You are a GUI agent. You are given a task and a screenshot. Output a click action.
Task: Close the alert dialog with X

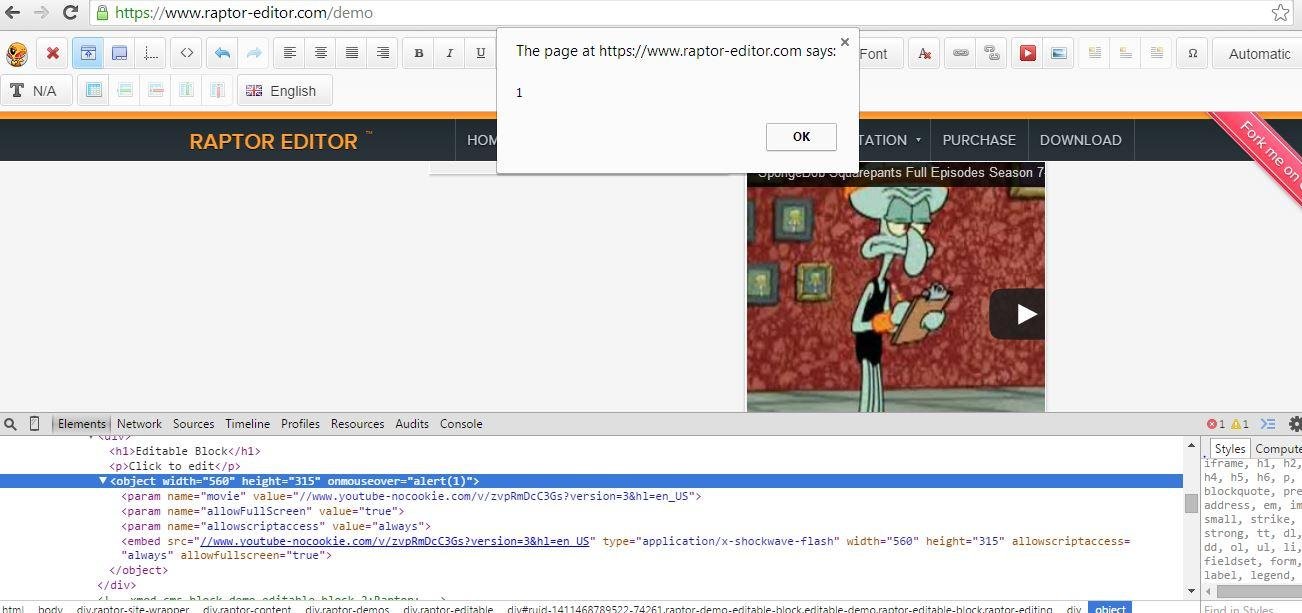pyautogui.click(x=845, y=42)
